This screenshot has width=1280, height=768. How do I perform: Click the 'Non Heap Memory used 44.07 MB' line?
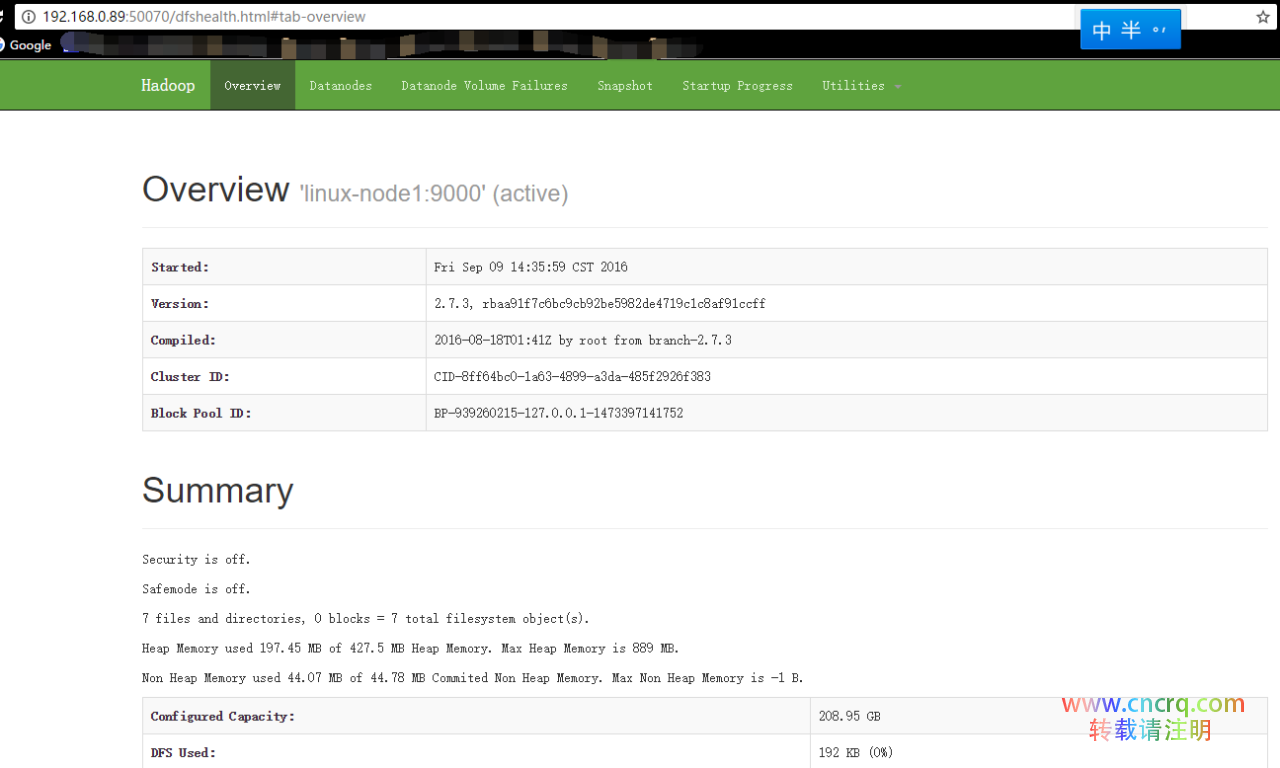pyautogui.click(x=473, y=678)
